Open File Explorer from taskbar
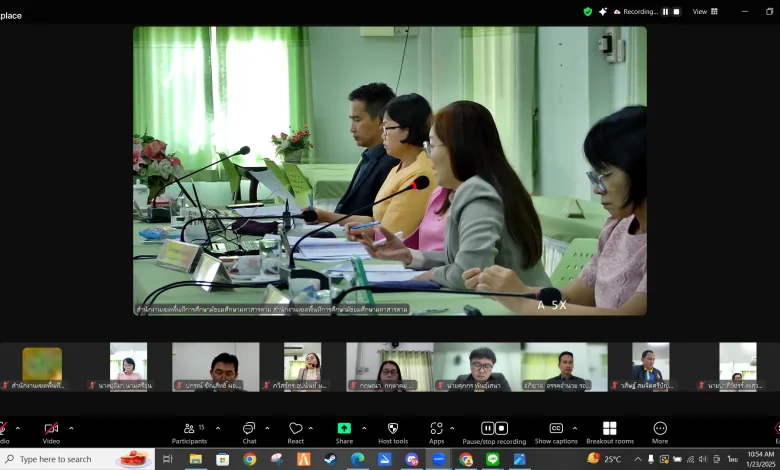Viewport: 780px width, 470px height. pos(196,459)
